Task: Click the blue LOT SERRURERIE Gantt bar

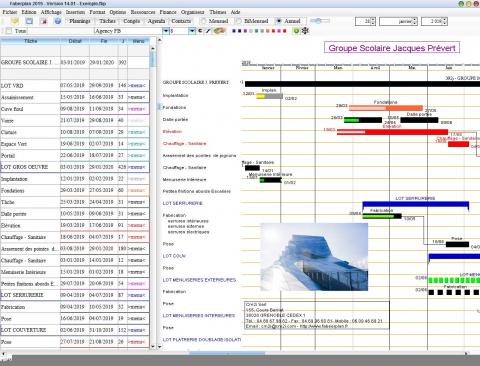Action: 415,204
